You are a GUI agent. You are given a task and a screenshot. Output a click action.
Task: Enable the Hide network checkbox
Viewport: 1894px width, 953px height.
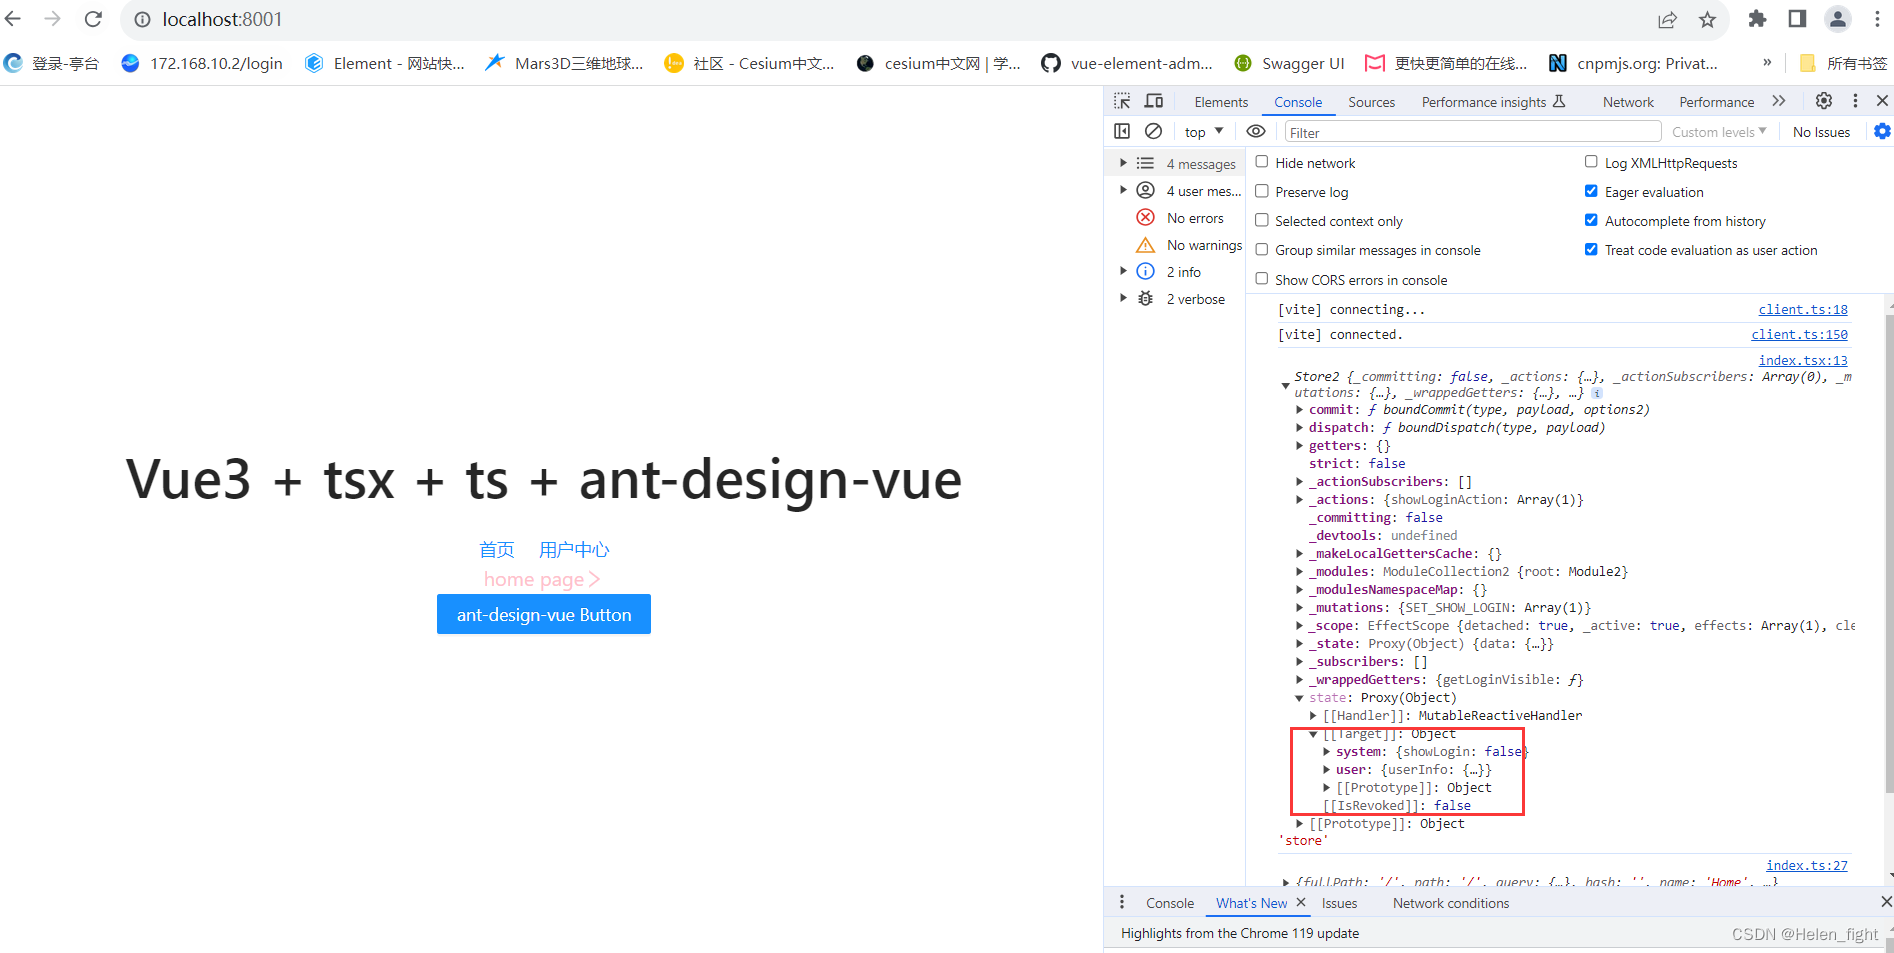1262,162
